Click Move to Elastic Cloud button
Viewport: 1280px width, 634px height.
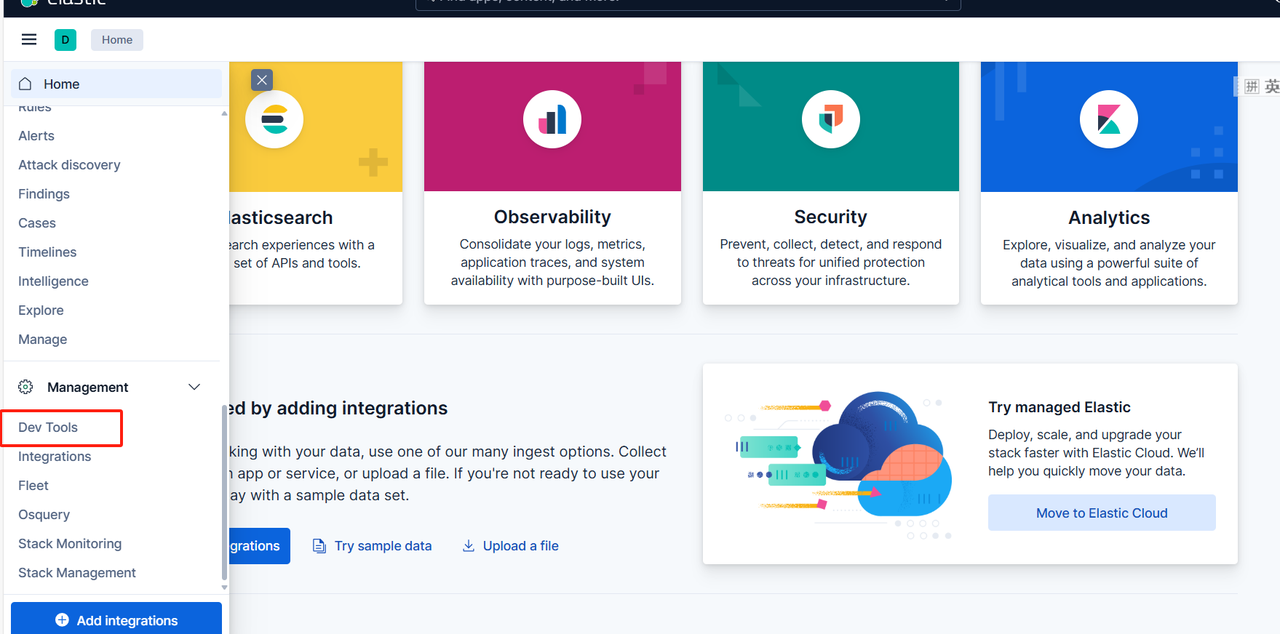[1102, 513]
